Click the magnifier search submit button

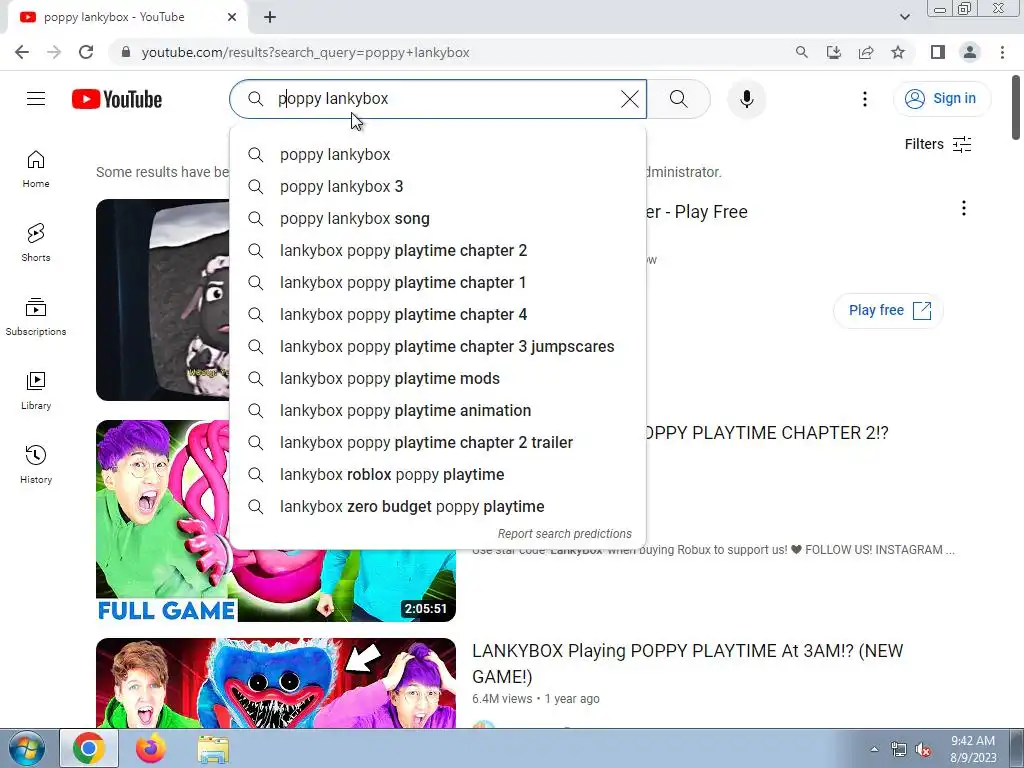(679, 99)
